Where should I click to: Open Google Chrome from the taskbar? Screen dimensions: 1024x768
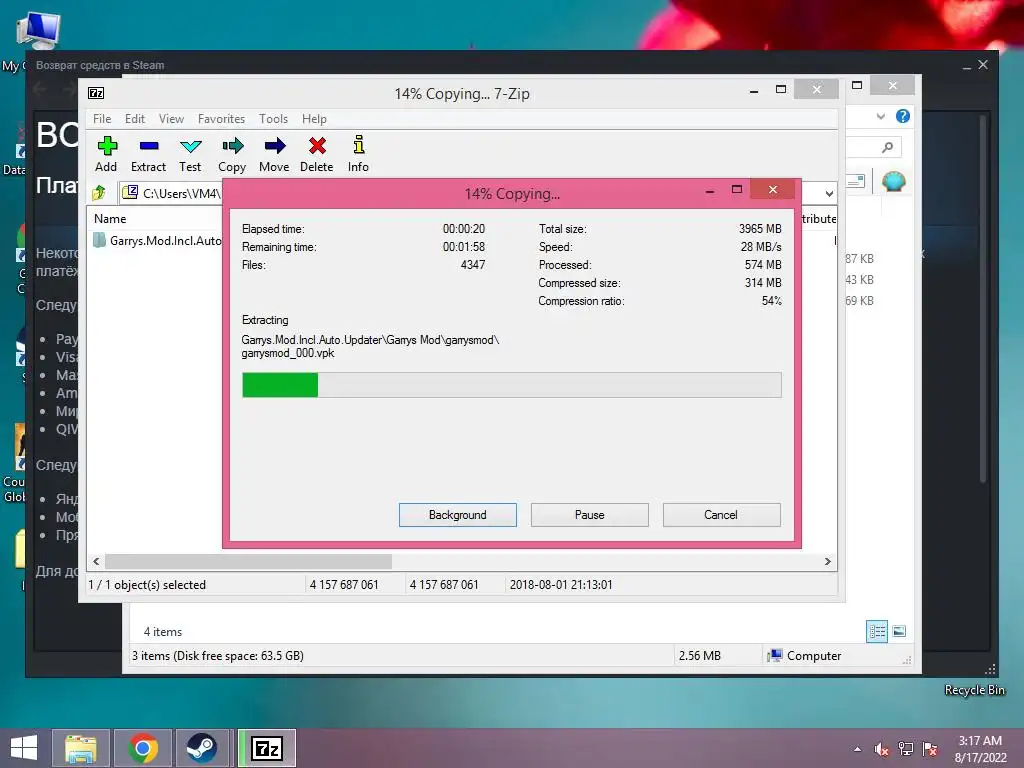coord(143,748)
